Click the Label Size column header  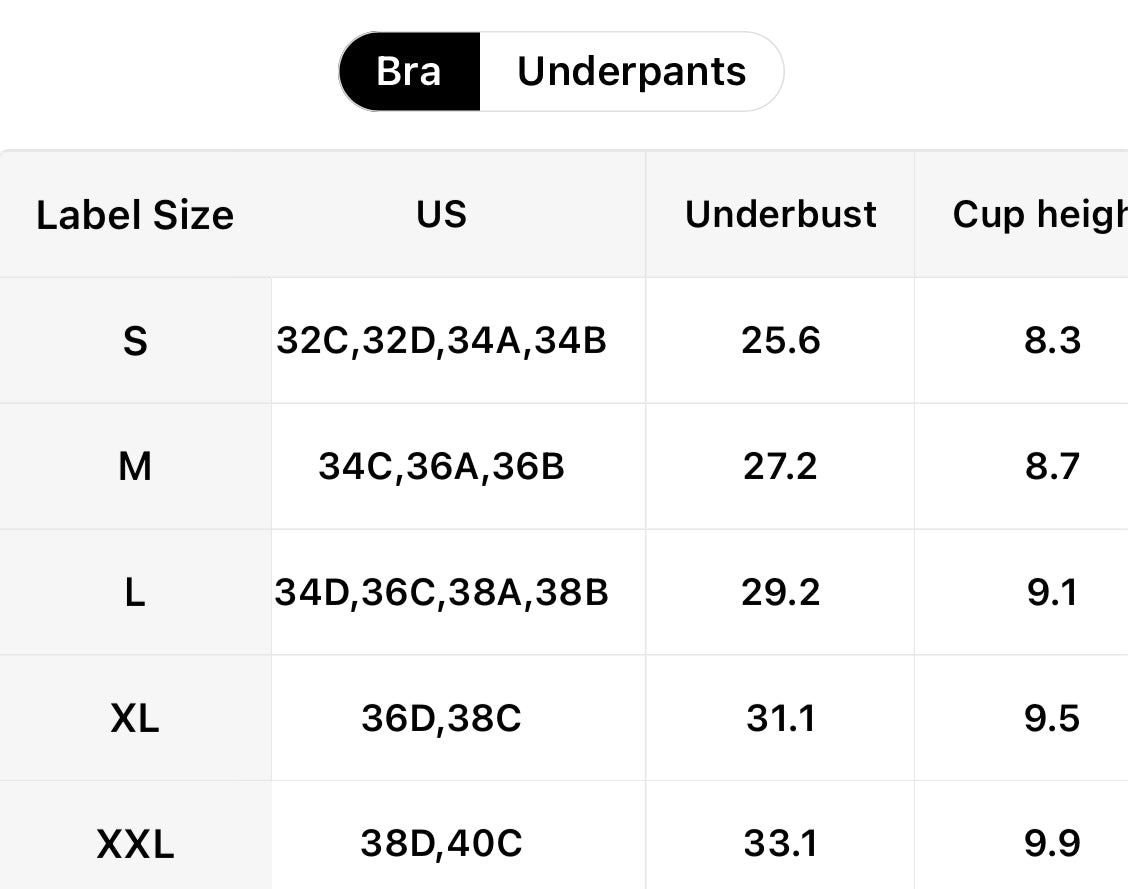[135, 215]
